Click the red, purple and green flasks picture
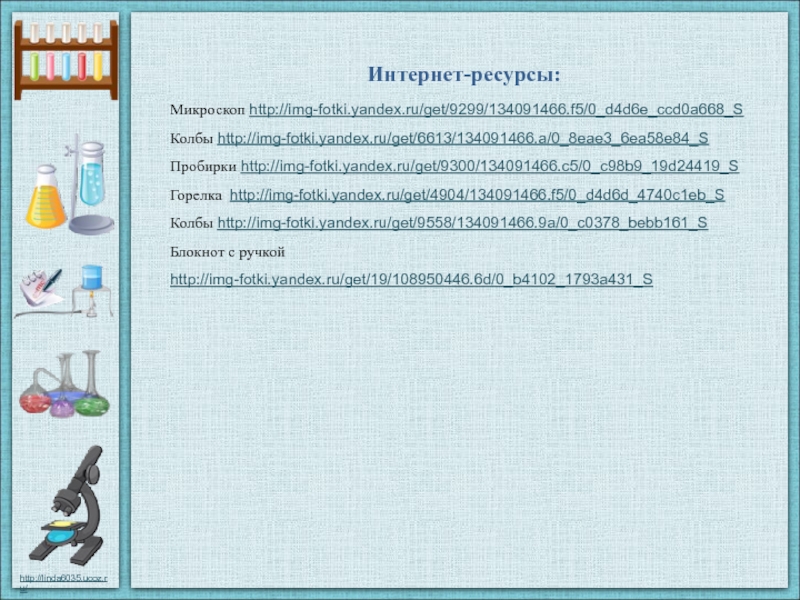The width and height of the screenshot is (800, 600). point(64,384)
